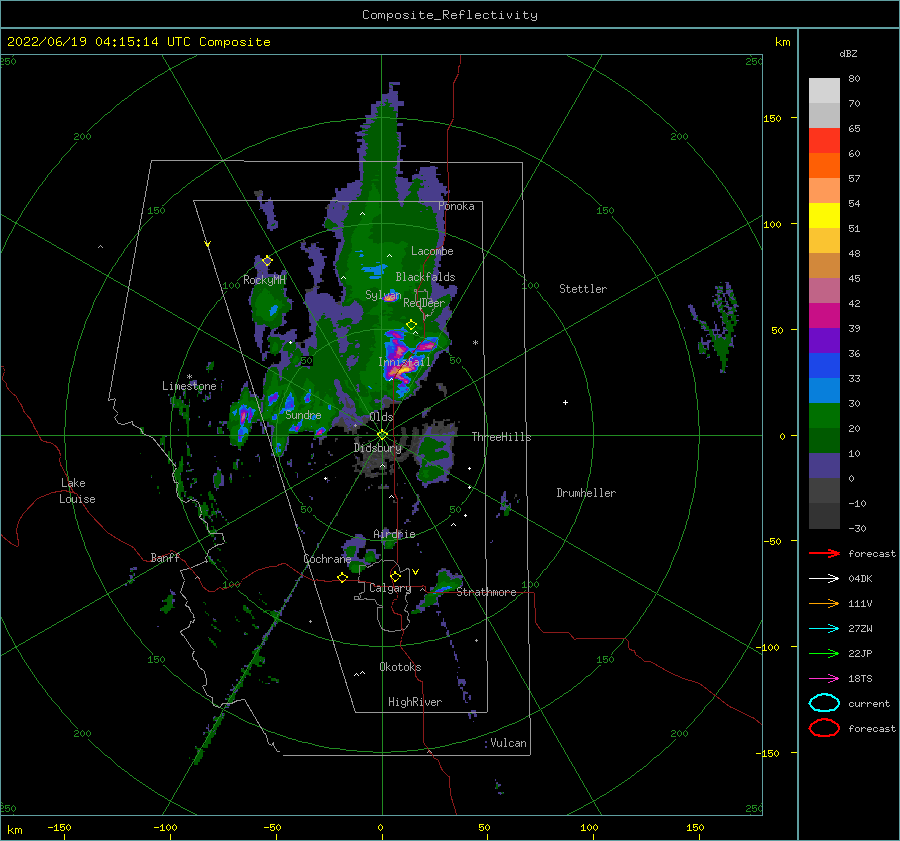Click the -30 dBZ scale value
Screen dimensions: 900x841
coord(857,528)
